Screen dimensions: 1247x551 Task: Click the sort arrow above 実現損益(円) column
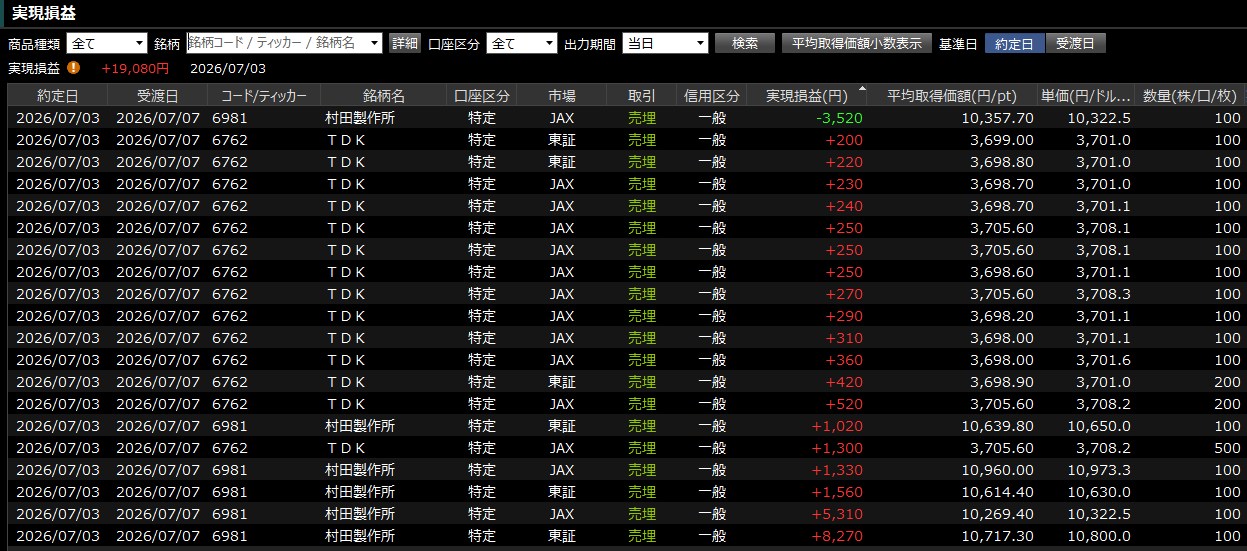863,89
